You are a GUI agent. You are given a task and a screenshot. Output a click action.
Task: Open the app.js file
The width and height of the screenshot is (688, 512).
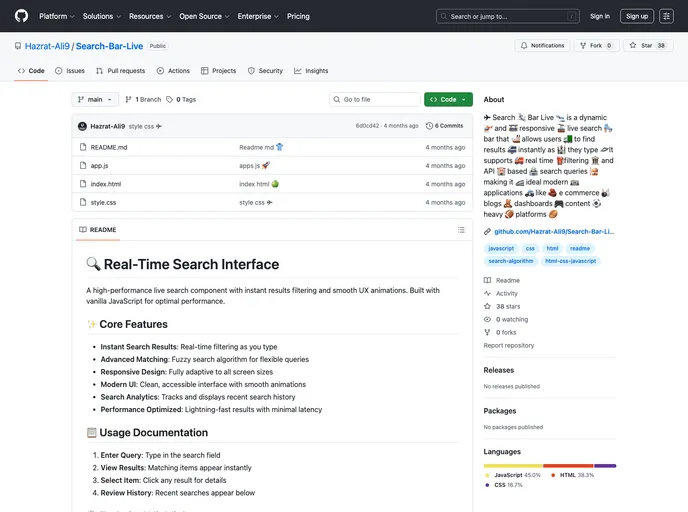(x=99, y=165)
